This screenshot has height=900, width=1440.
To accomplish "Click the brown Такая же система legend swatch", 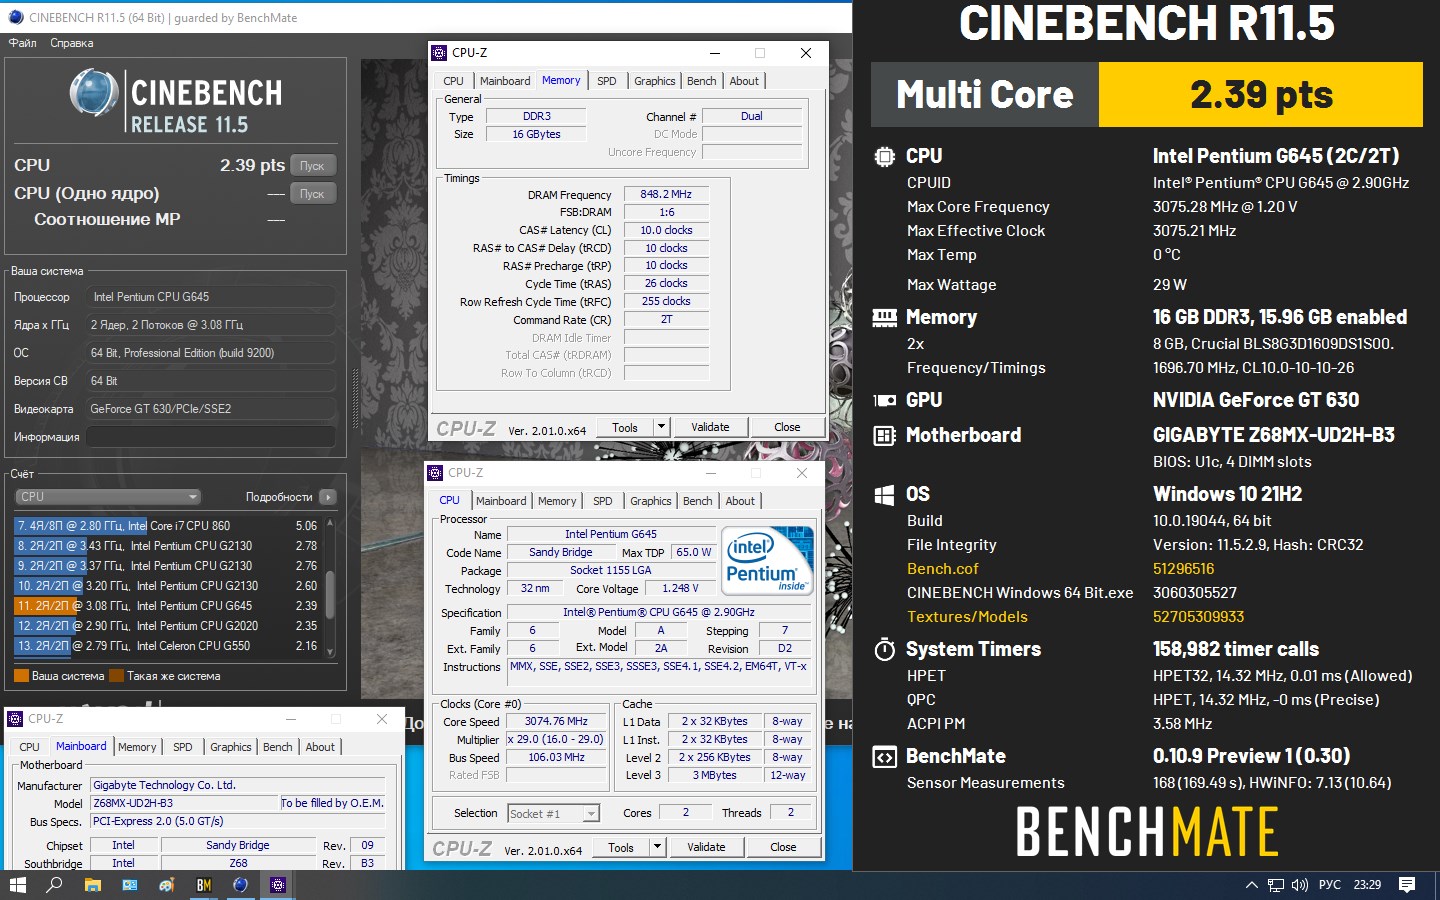I will pyautogui.click(x=116, y=676).
